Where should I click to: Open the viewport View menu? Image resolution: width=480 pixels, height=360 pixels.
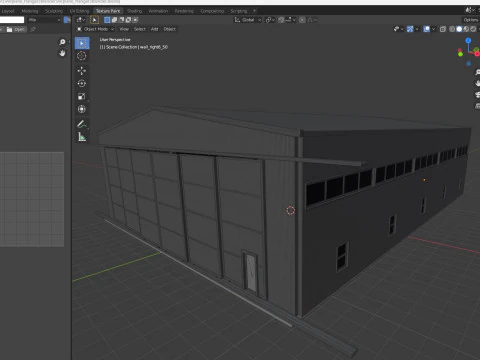(124, 29)
